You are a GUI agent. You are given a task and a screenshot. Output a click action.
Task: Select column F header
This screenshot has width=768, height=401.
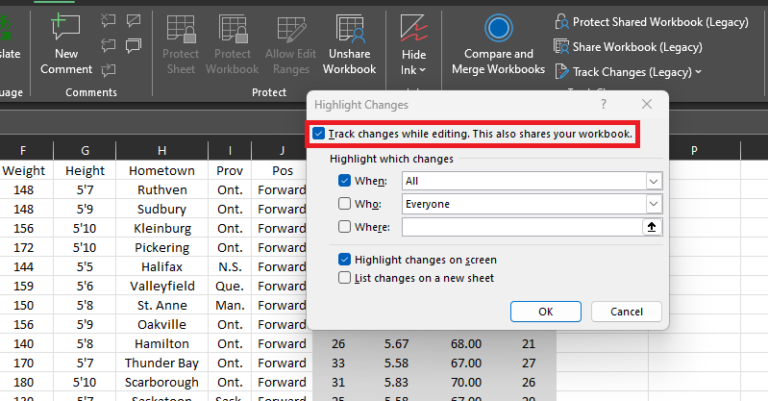[23, 150]
